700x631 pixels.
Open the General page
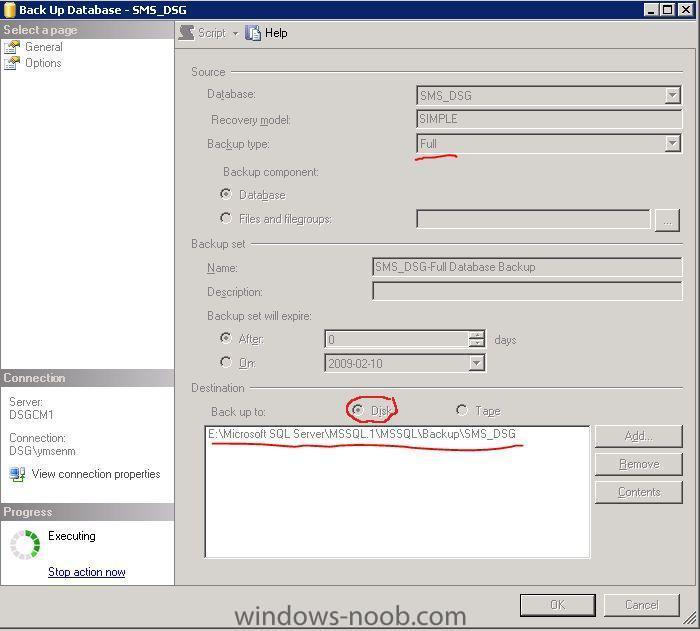pos(44,46)
